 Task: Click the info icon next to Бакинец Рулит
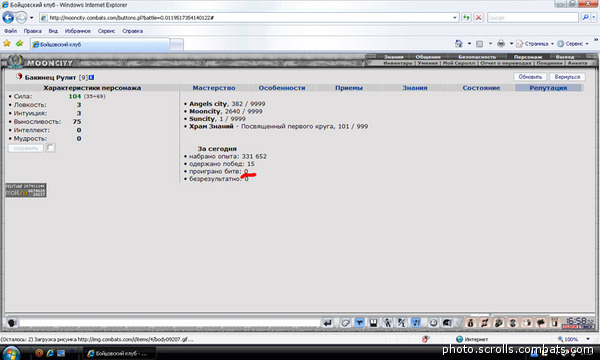(91, 77)
